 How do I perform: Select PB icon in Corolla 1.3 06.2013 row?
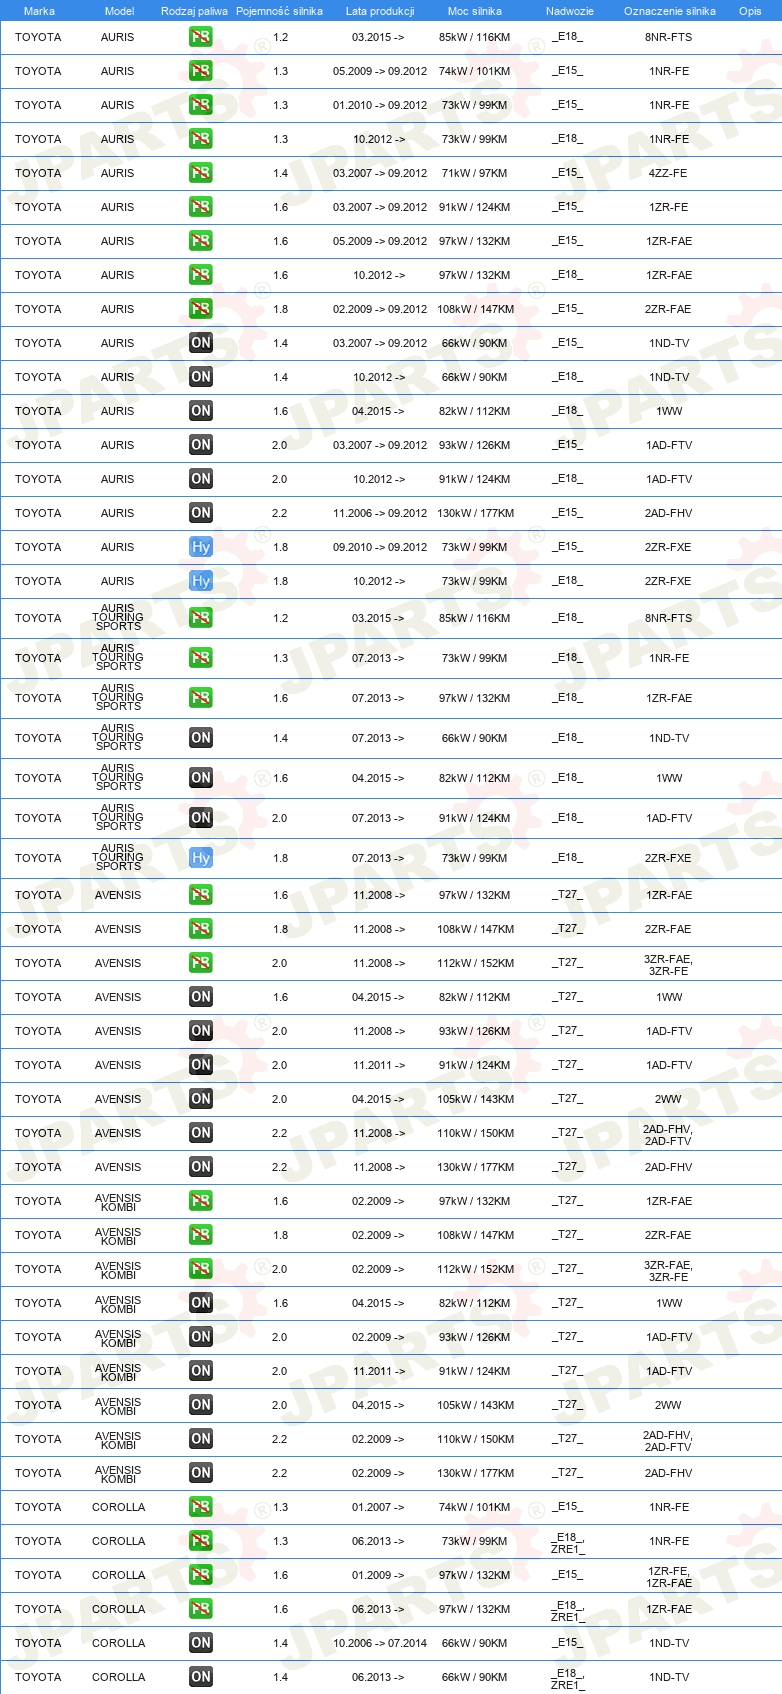point(201,1541)
